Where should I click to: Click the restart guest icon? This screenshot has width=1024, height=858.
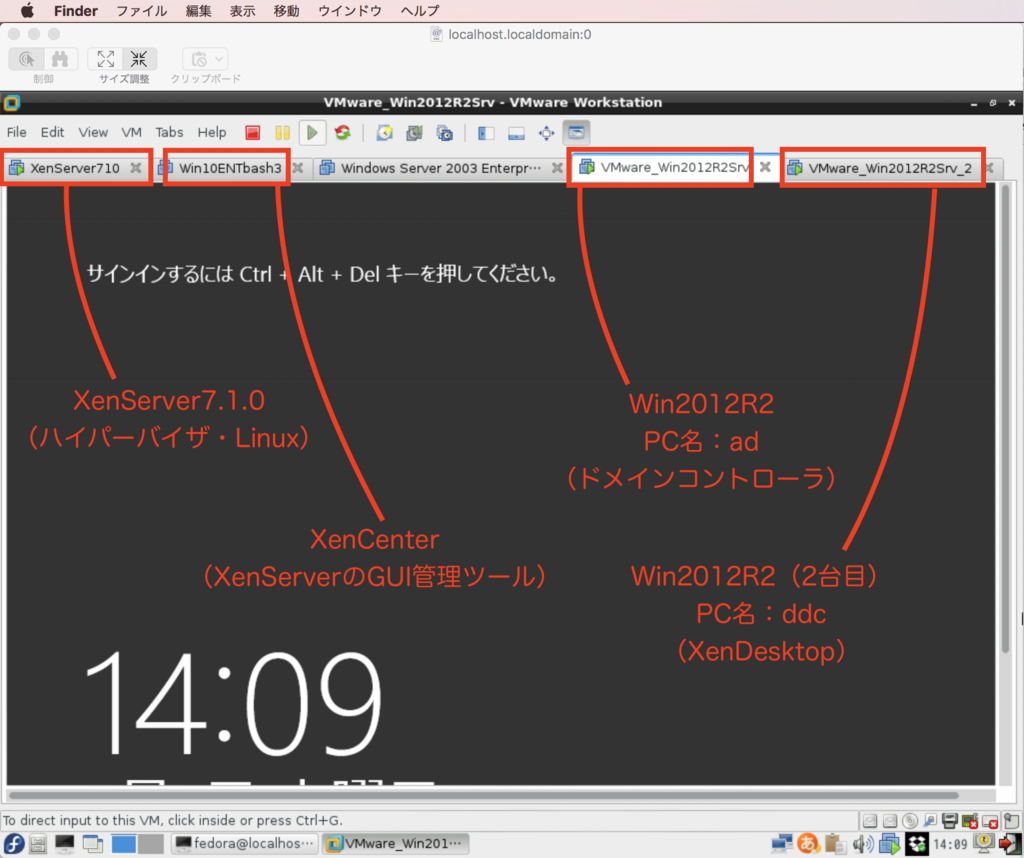point(342,133)
